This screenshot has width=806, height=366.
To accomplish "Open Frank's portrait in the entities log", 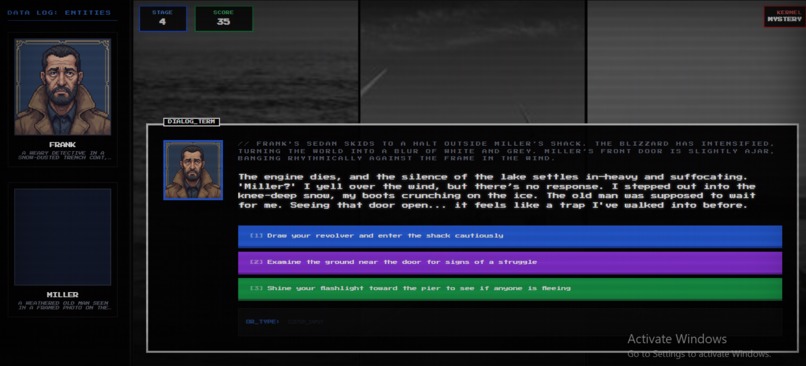I will coord(63,87).
